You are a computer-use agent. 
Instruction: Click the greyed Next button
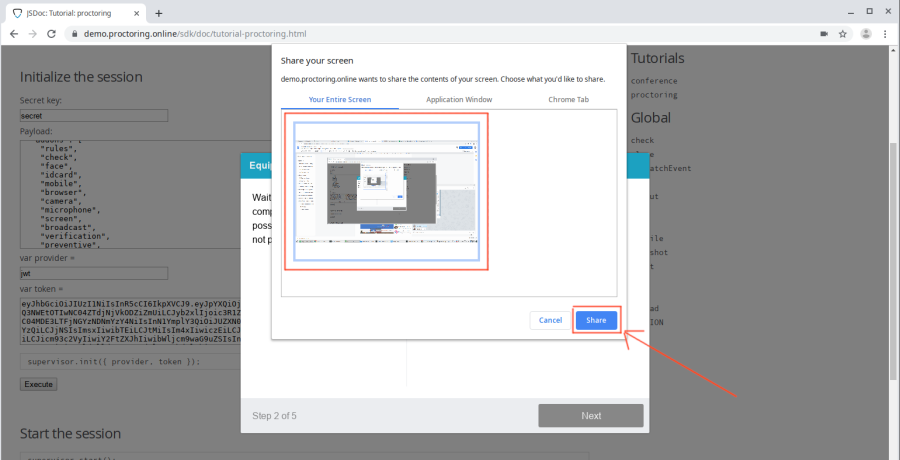591,416
